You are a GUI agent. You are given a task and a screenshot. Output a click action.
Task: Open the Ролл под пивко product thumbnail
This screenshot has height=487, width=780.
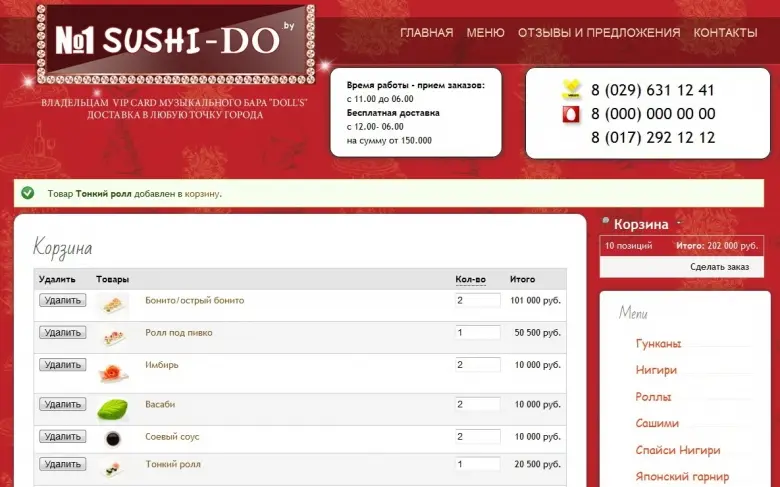[113, 337]
